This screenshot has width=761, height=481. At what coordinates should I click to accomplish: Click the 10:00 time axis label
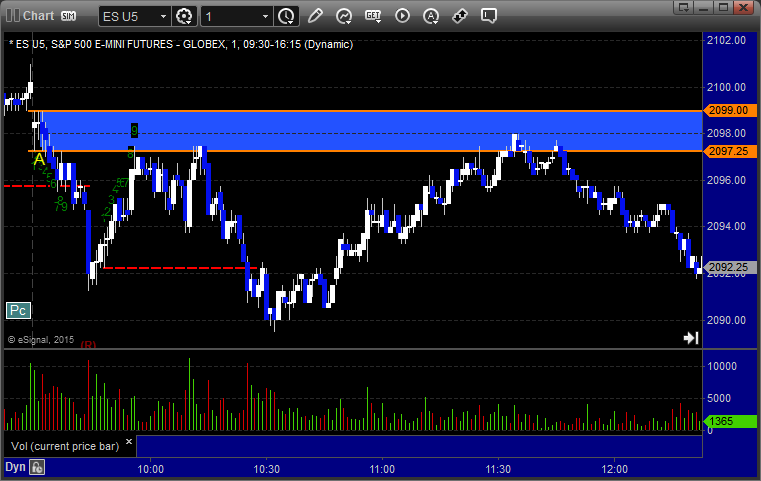(x=150, y=469)
